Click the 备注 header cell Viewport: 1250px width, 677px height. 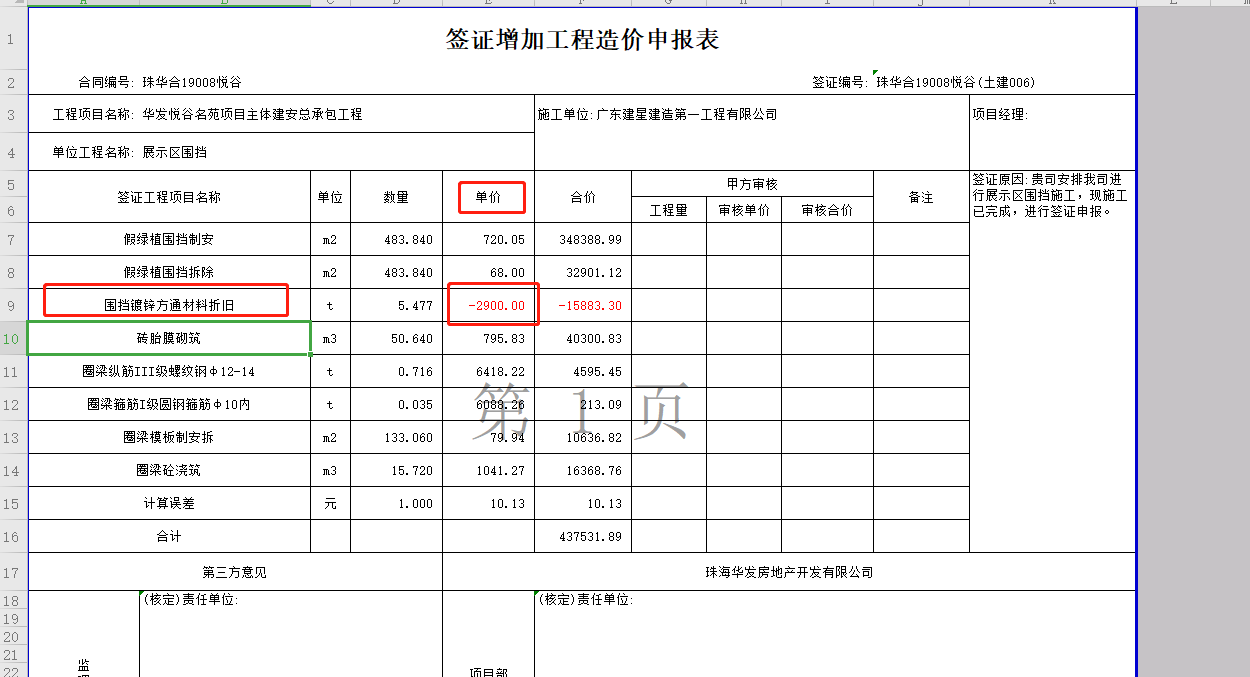[921, 197]
